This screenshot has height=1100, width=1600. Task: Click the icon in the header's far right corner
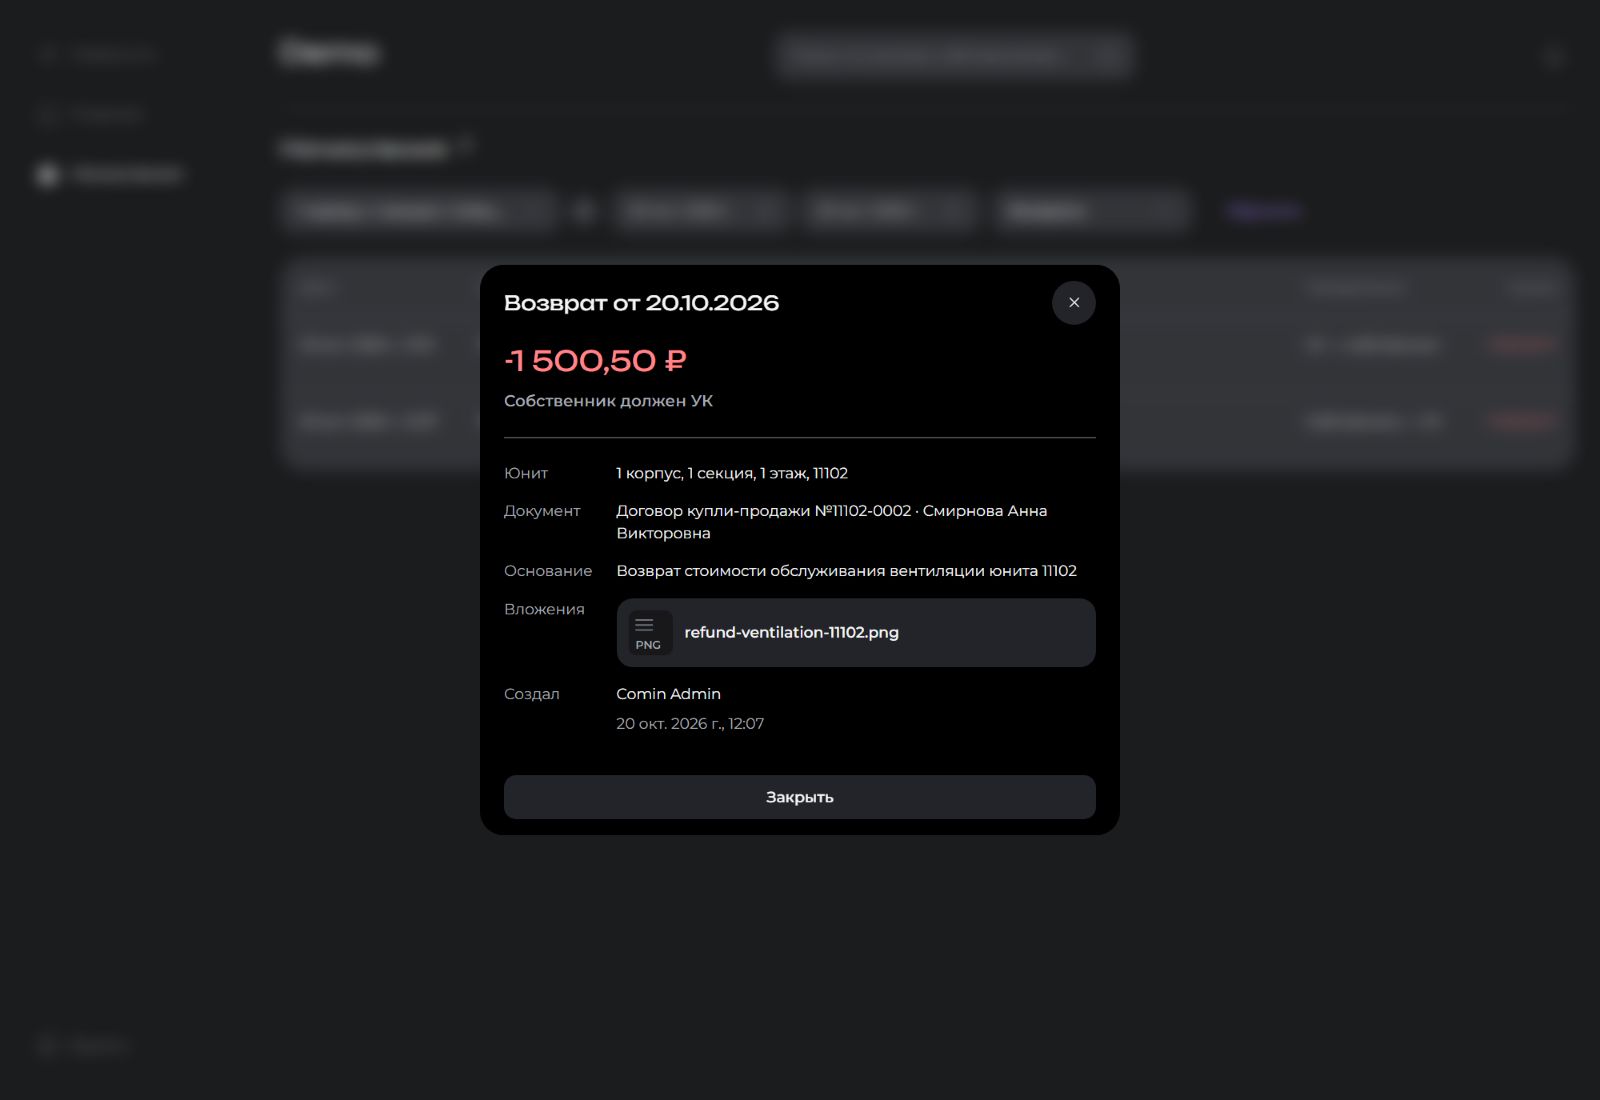[1553, 56]
